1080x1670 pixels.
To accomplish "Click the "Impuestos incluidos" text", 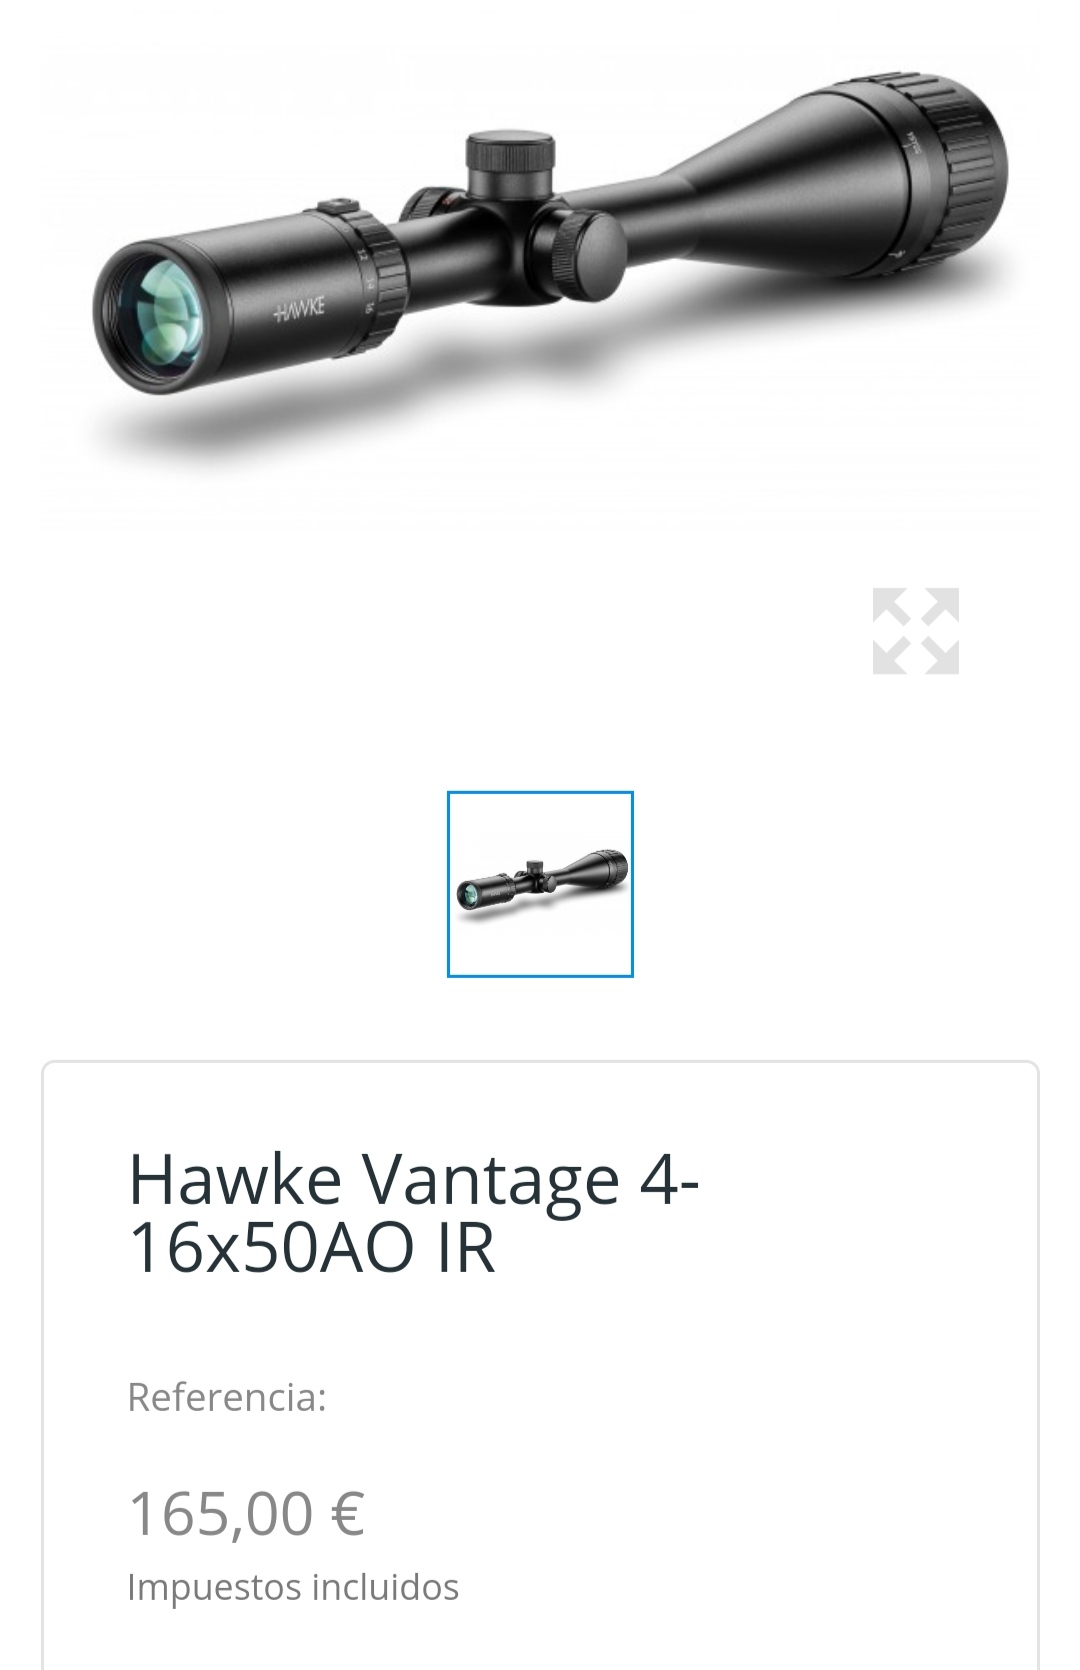I will pos(293,1587).
